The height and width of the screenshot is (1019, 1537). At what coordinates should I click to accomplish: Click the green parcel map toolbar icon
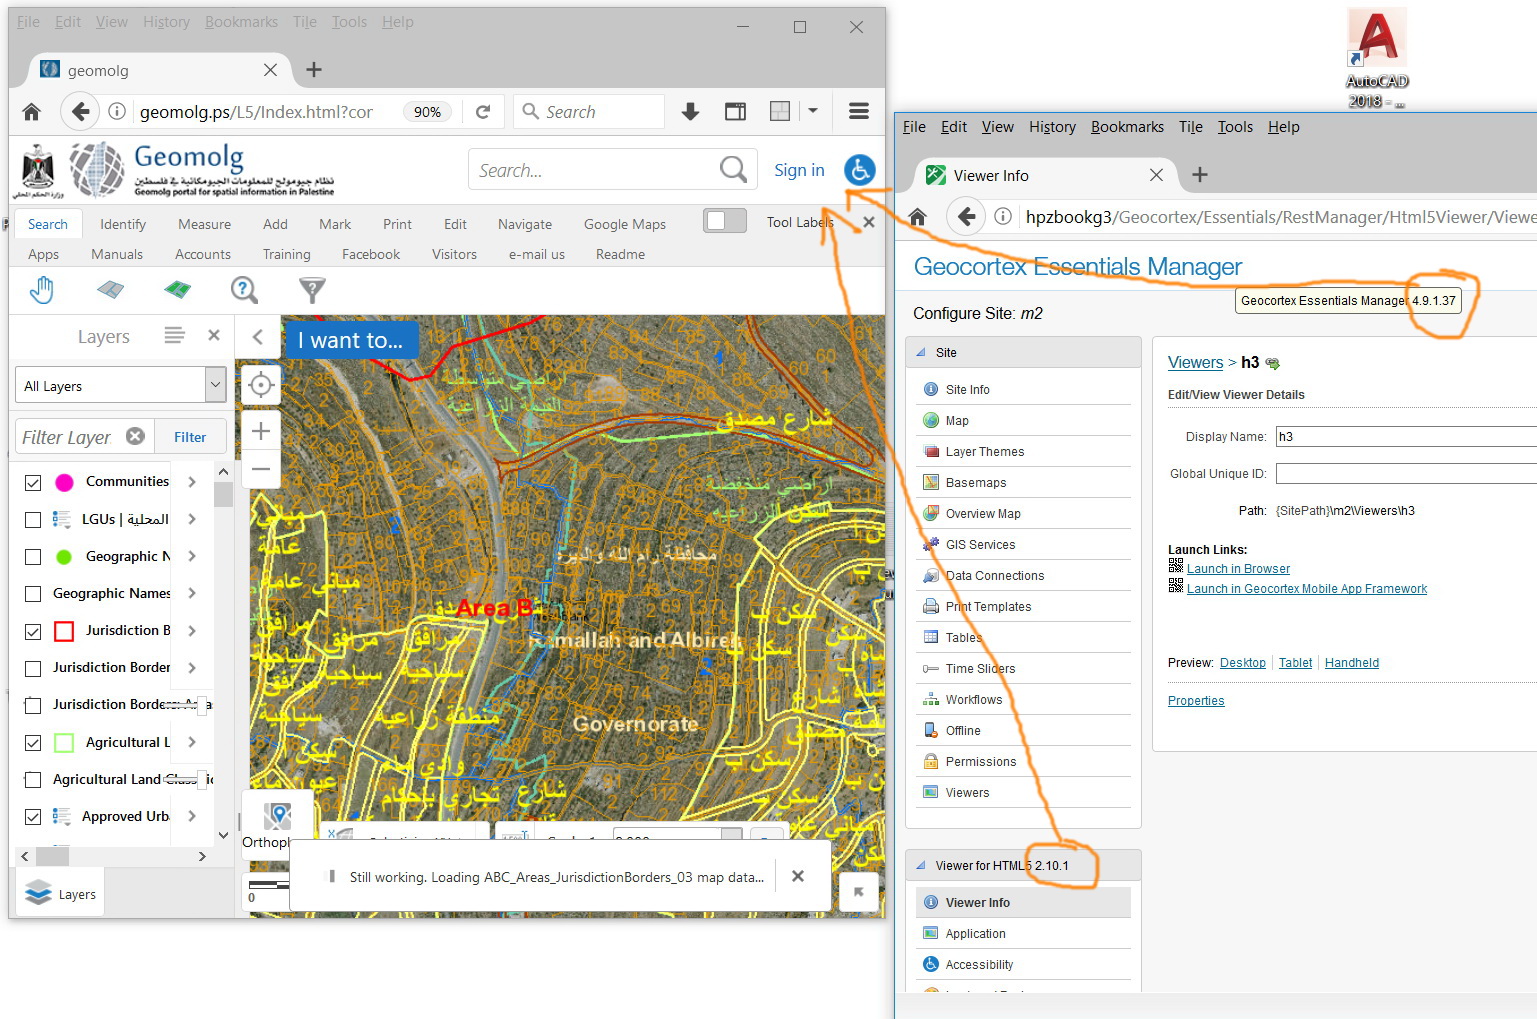tap(177, 290)
